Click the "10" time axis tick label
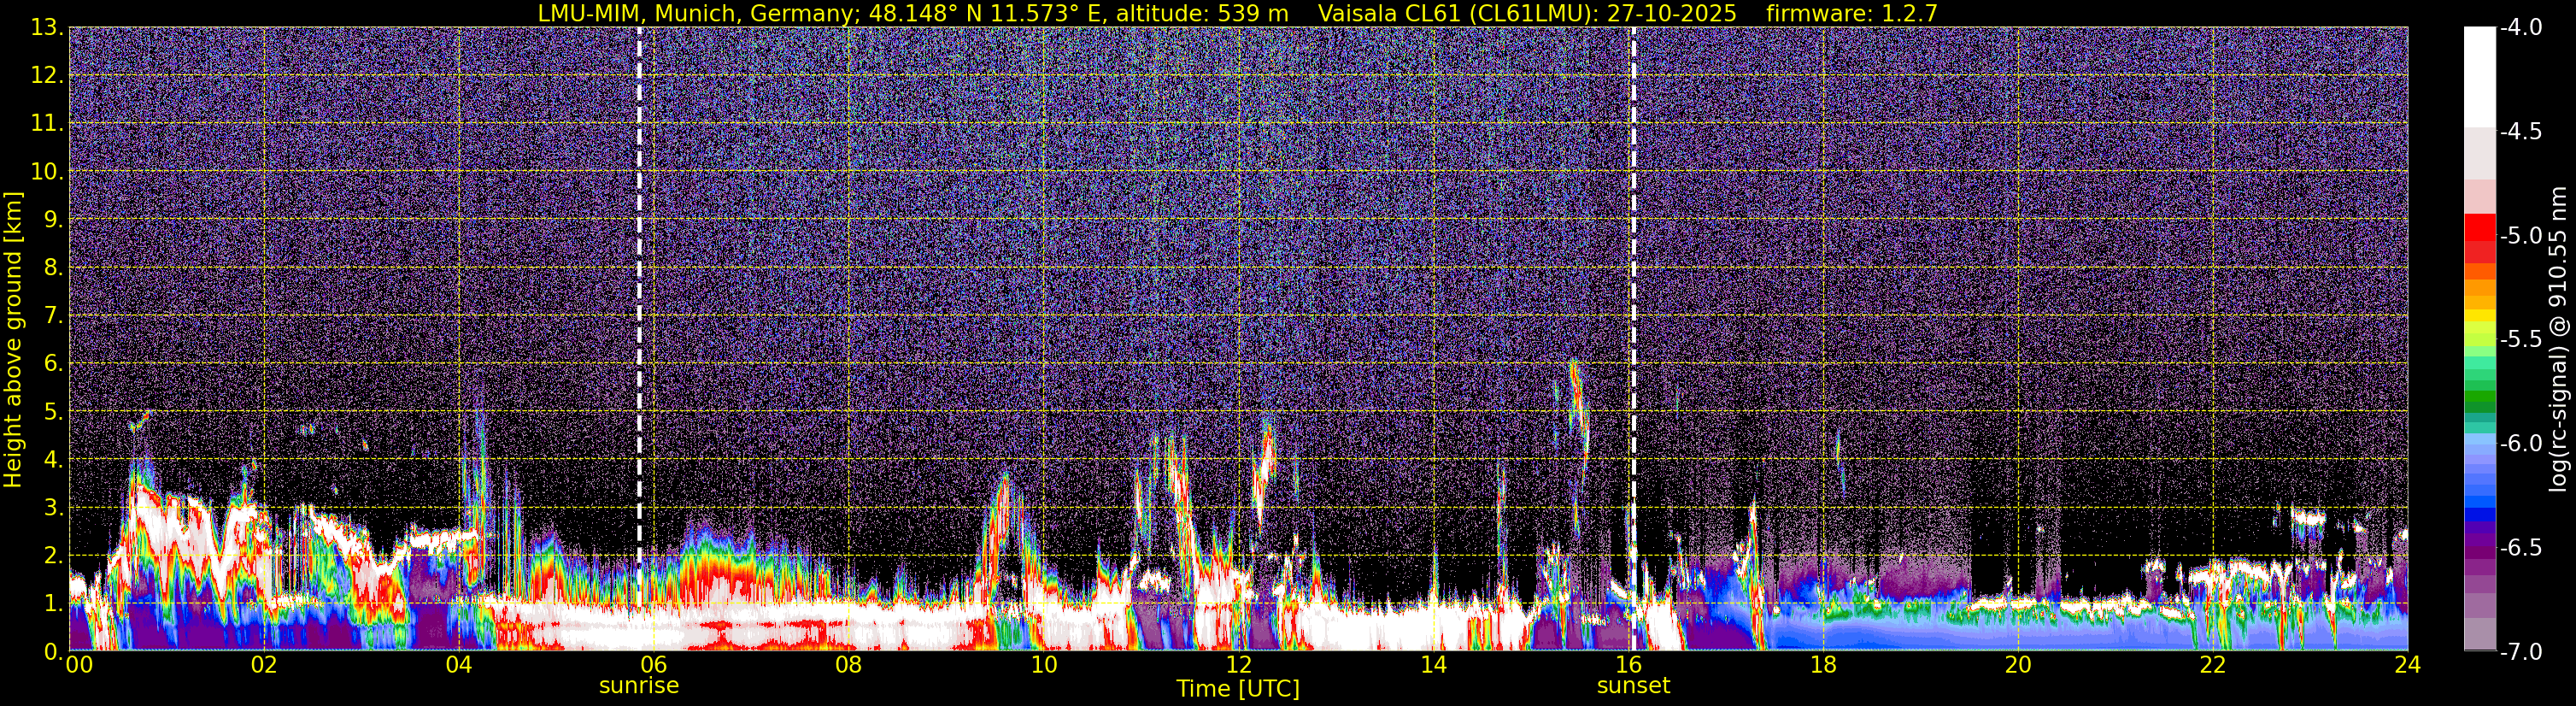This screenshot has height=706, width=2576. (x=1043, y=665)
